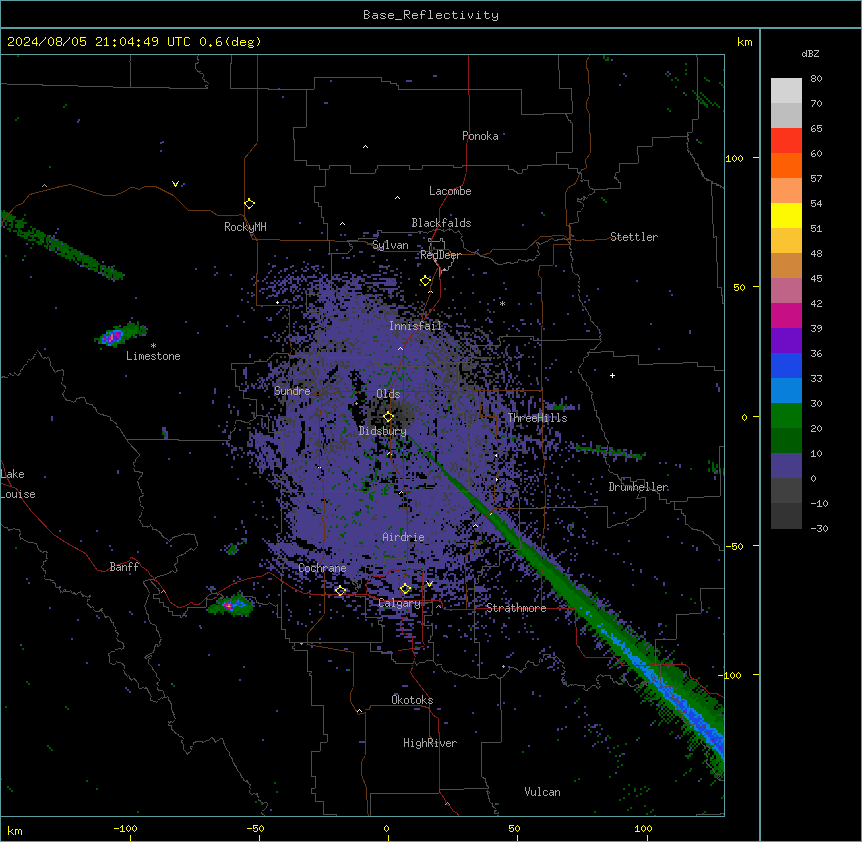Image resolution: width=862 pixels, height=842 pixels.
Task: Select the bright yellow dBZ legend swatch
Action: click(x=786, y=215)
